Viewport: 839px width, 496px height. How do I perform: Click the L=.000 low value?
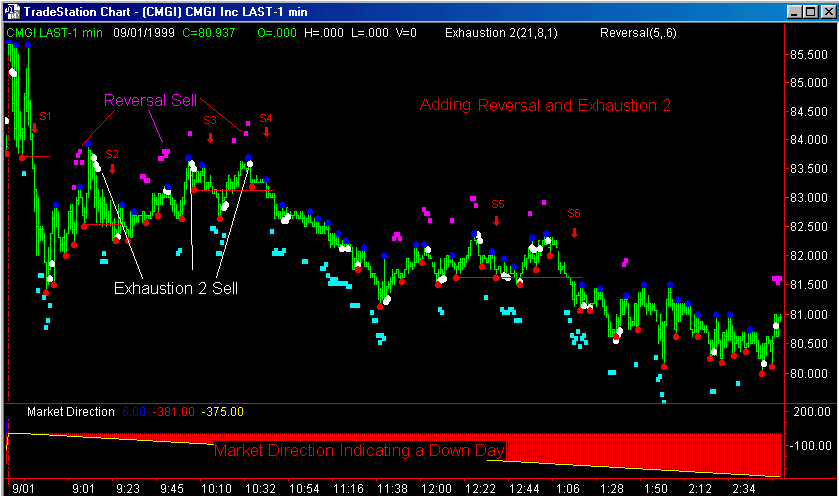[370, 33]
